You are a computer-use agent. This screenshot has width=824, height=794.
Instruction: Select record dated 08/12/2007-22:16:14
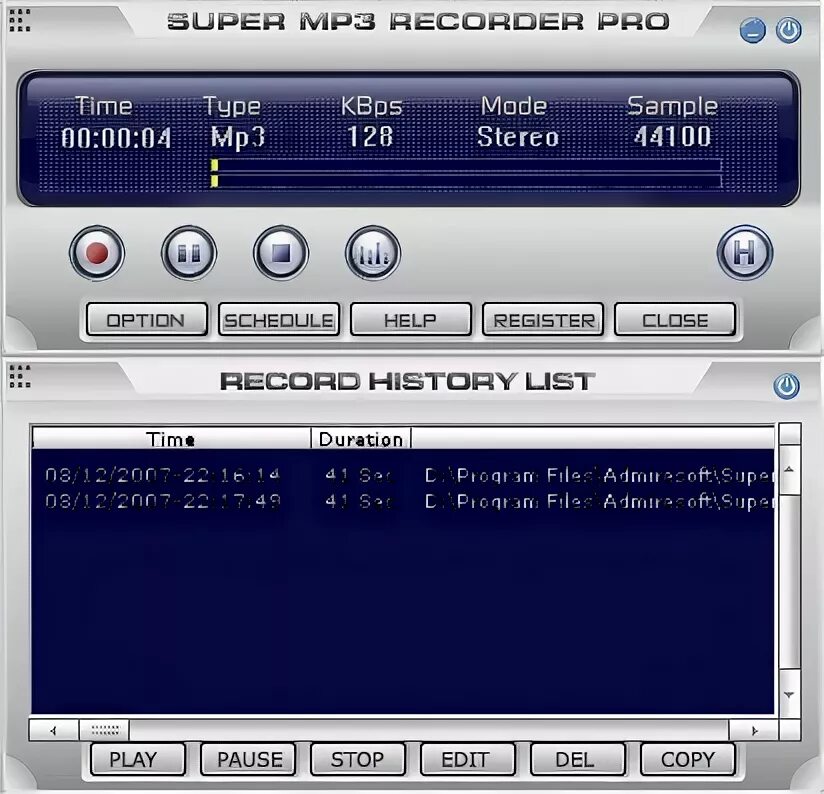[x=403, y=475]
